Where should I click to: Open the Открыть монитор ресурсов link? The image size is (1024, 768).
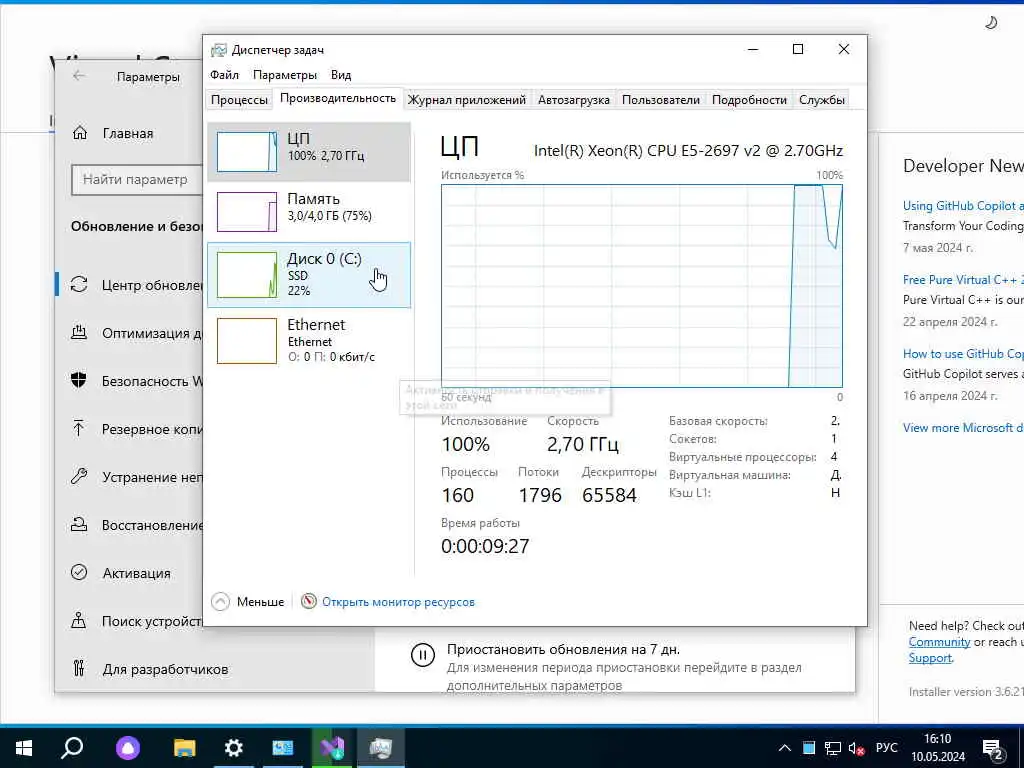398,602
